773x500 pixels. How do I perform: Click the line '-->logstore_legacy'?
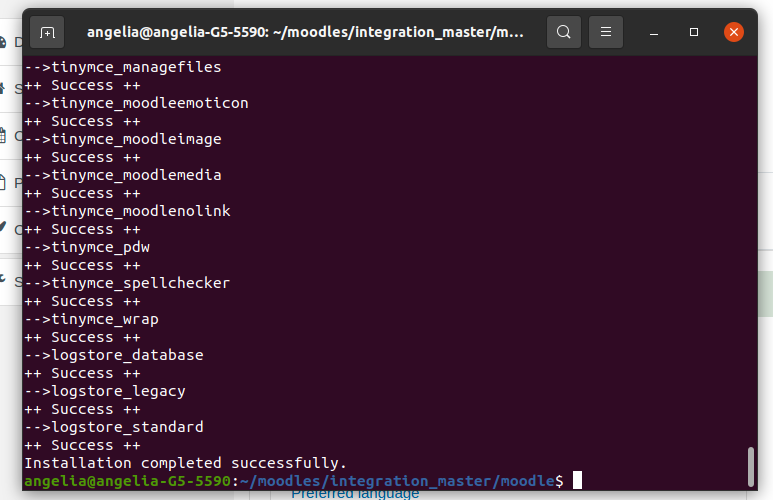click(x=105, y=391)
